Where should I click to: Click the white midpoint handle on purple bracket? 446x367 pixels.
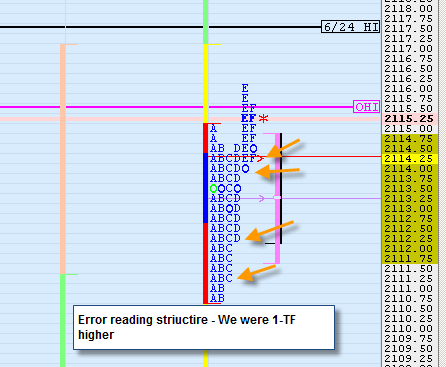pos(277,198)
